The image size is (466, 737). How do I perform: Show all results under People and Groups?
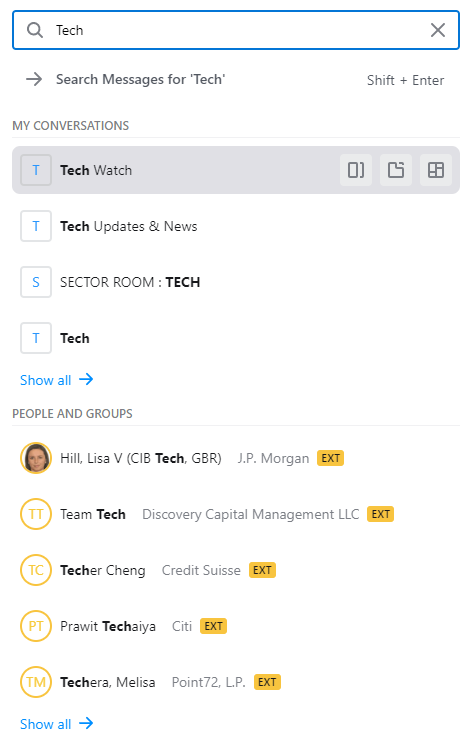(x=56, y=724)
